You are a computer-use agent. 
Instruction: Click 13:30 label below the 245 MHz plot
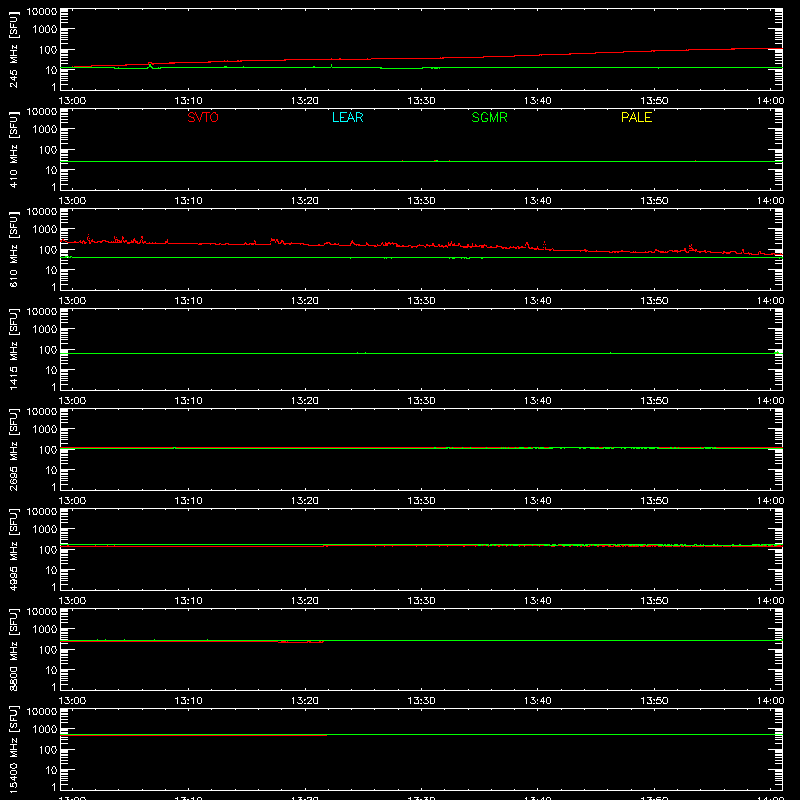click(421, 101)
